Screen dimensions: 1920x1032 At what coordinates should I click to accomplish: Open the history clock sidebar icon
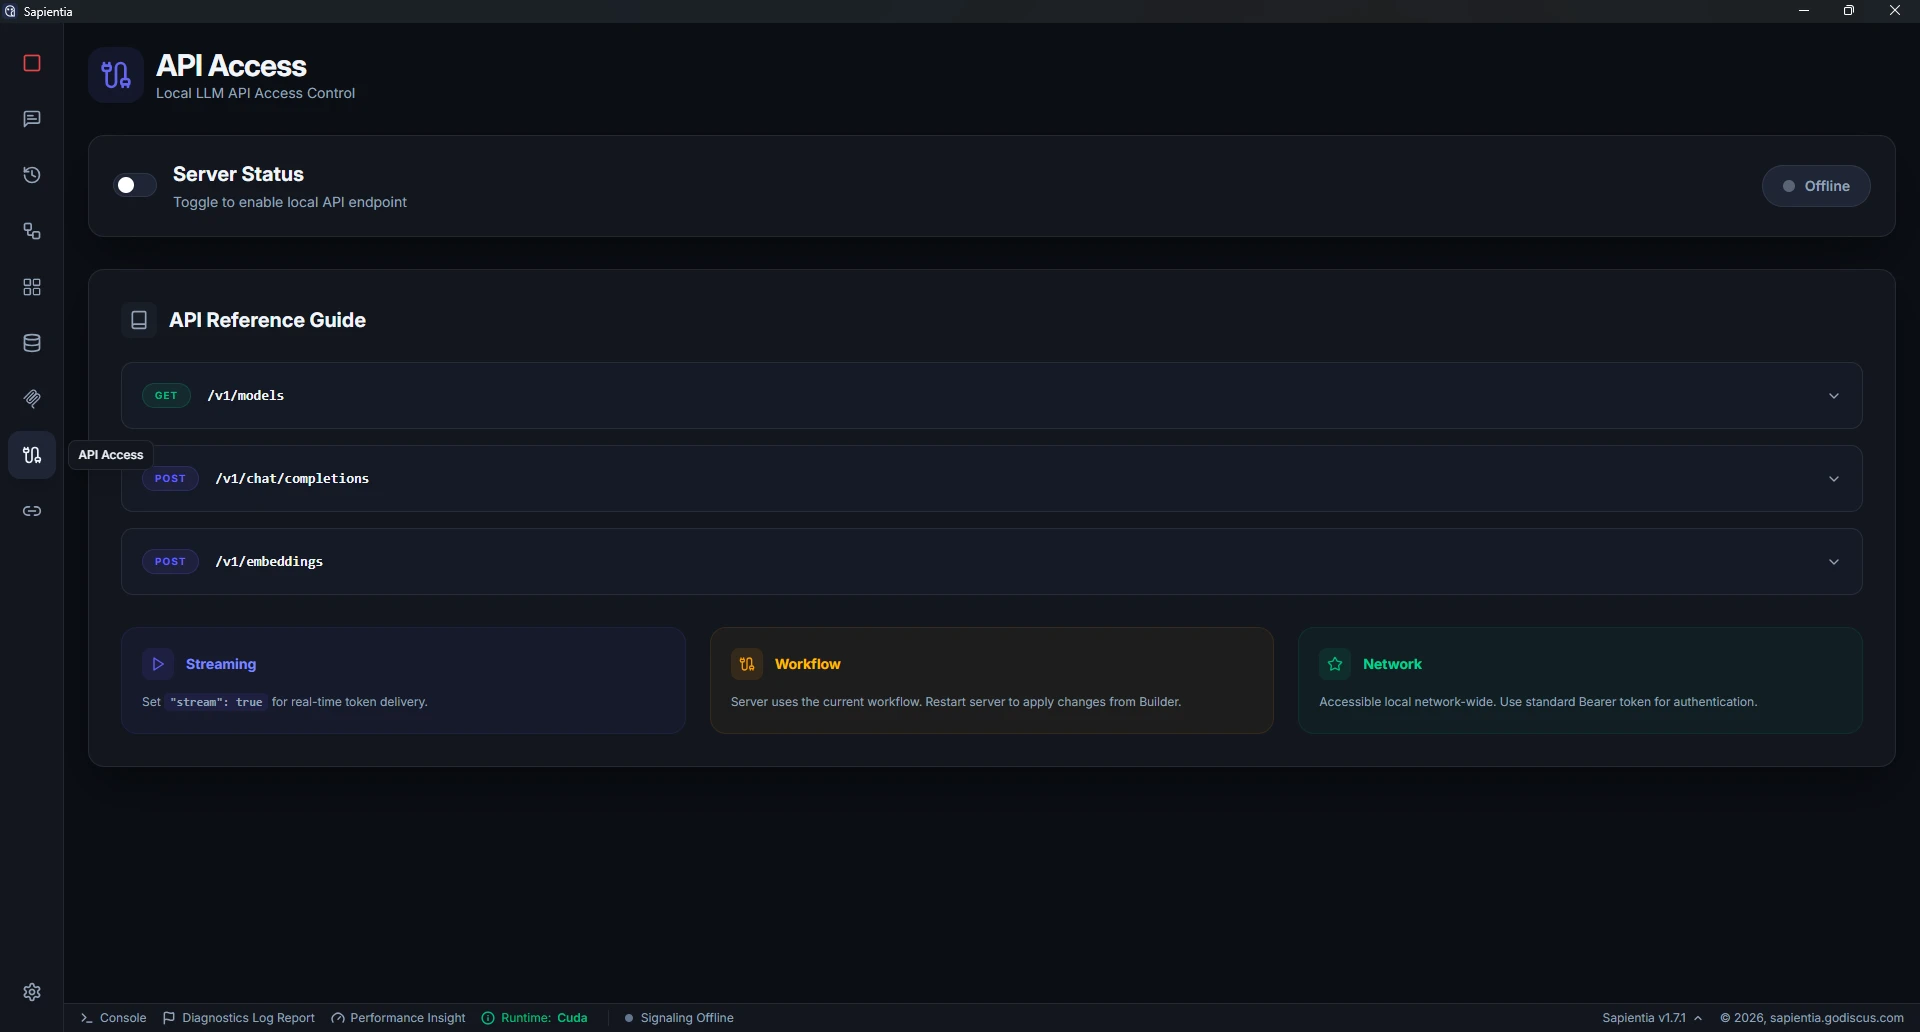pyautogui.click(x=32, y=175)
